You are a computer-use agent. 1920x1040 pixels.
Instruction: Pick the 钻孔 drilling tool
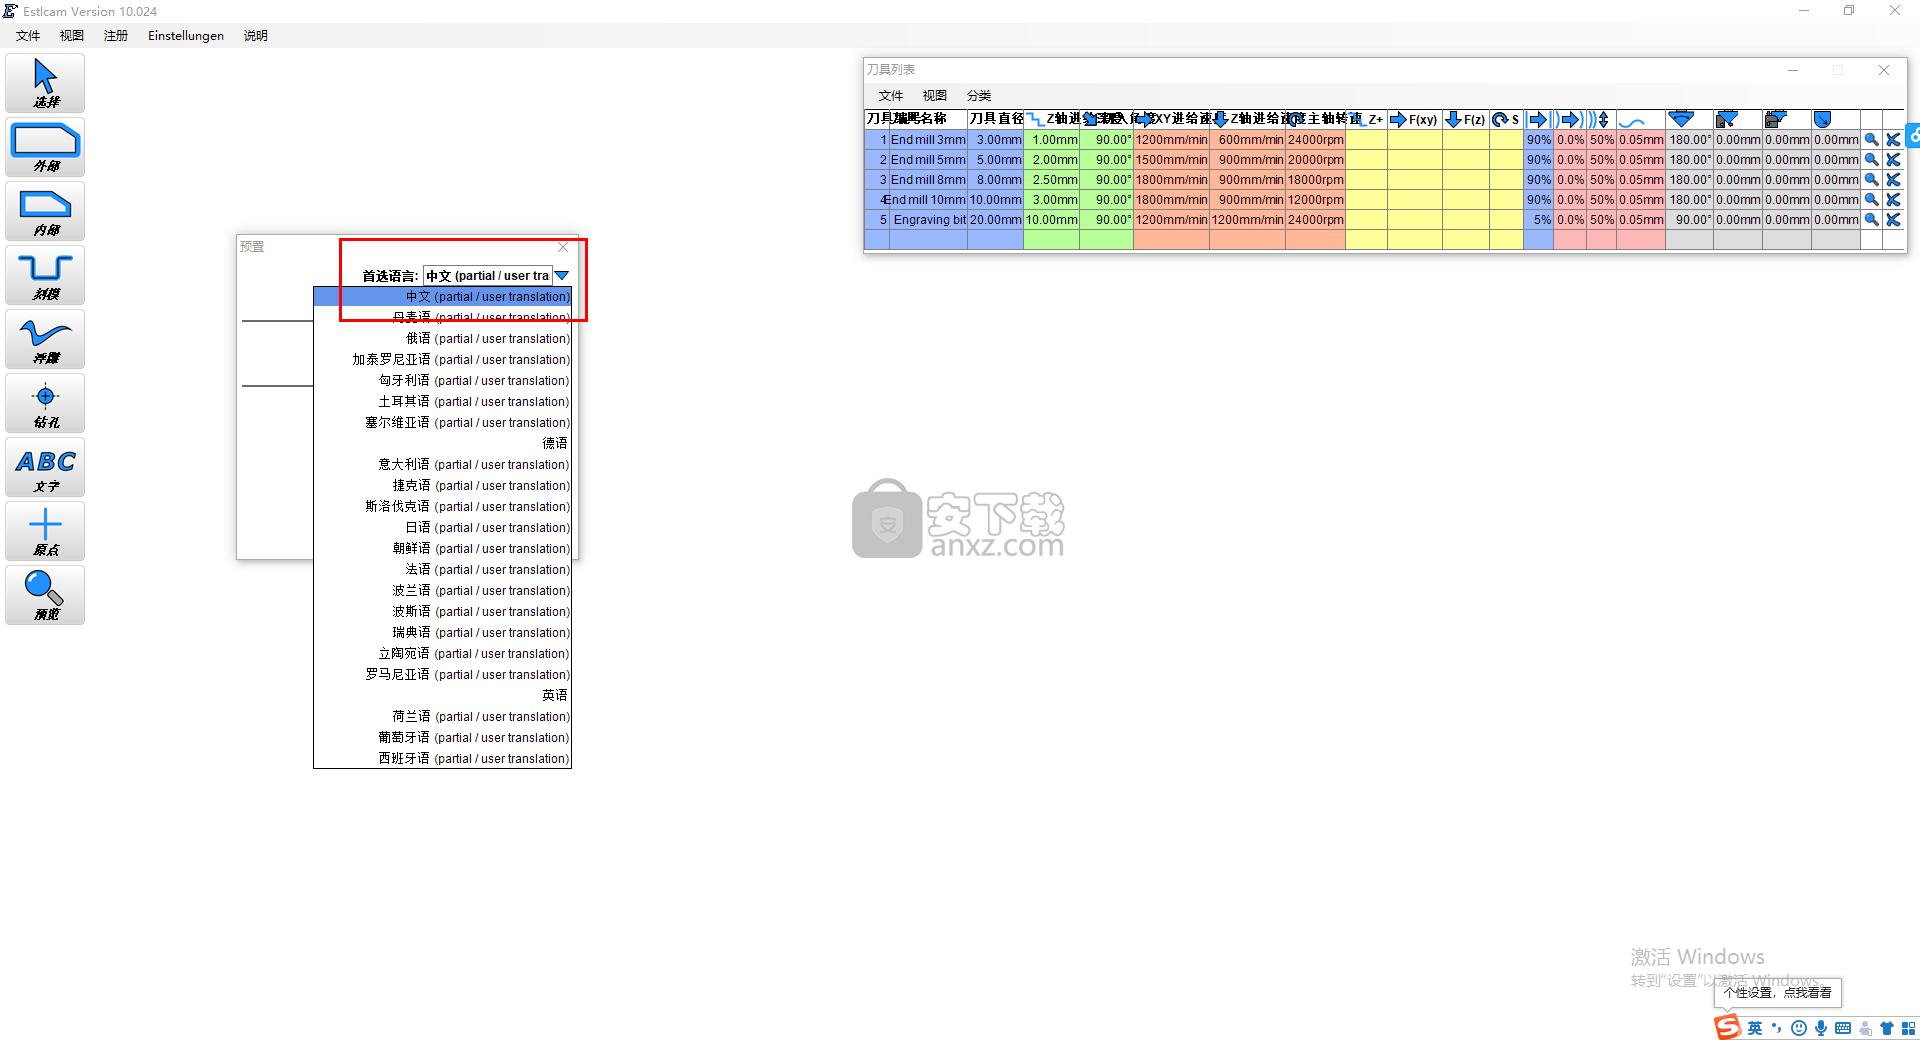tap(45, 403)
